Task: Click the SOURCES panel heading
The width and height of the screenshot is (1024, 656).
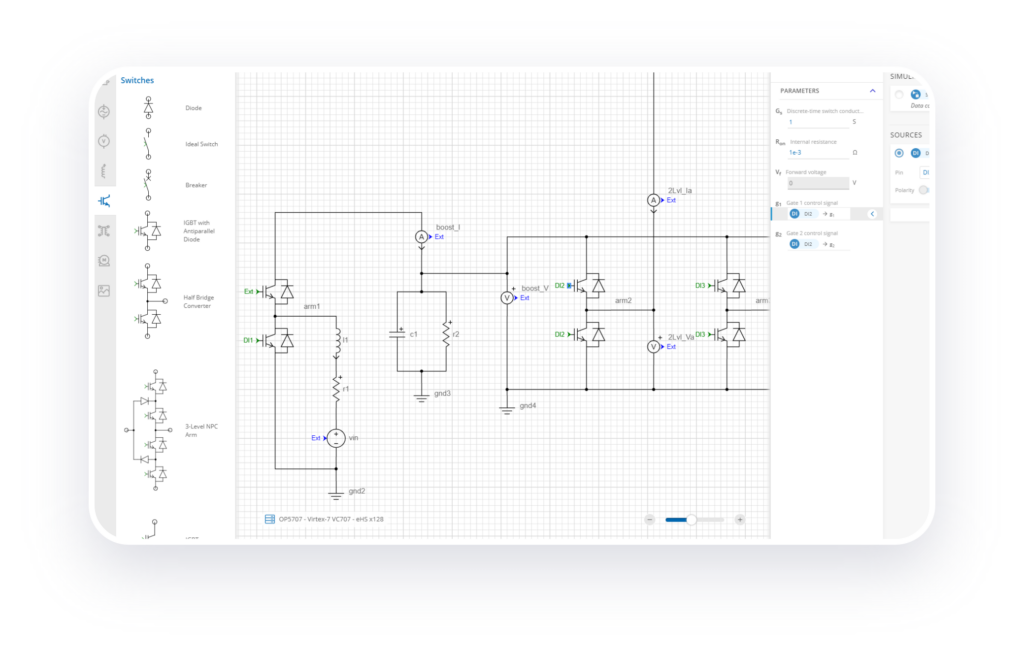Action: (x=906, y=135)
